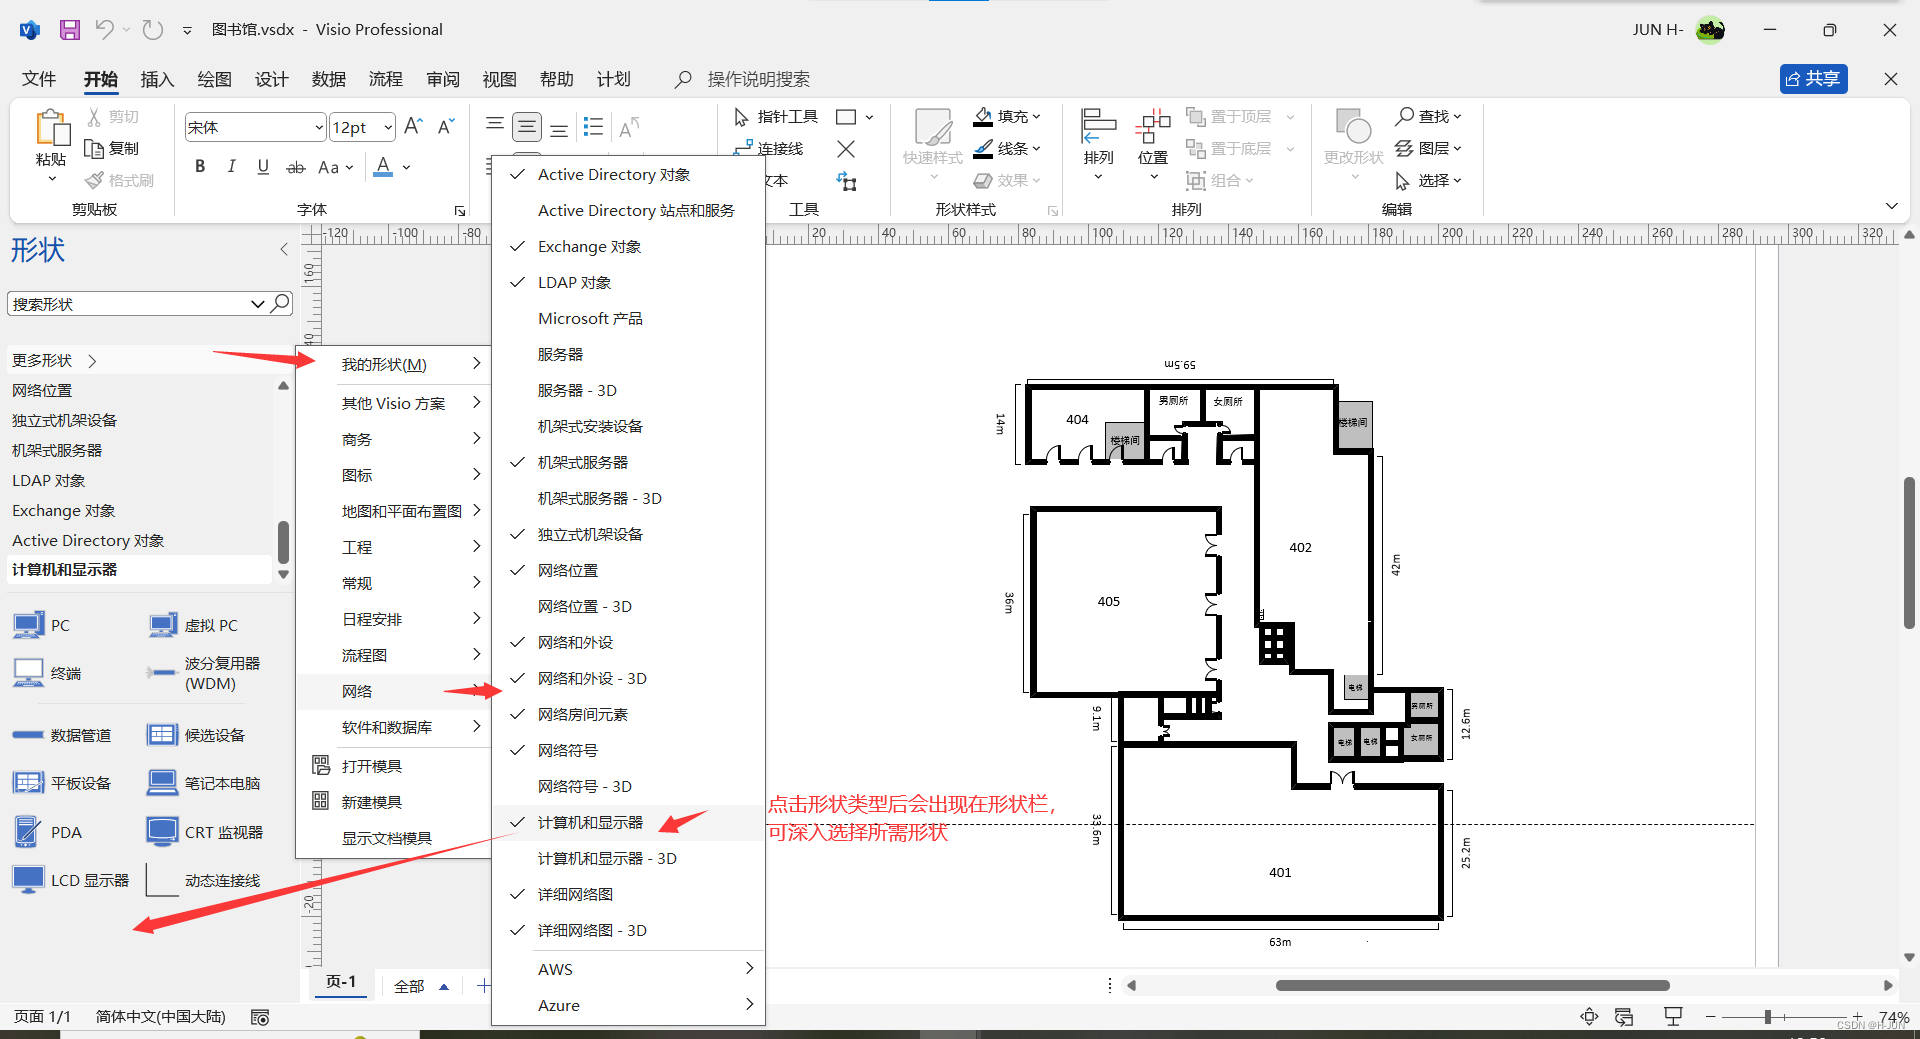This screenshot has width=1920, height=1039.
Task: Click the zoom slider handle
Action: (1768, 1017)
